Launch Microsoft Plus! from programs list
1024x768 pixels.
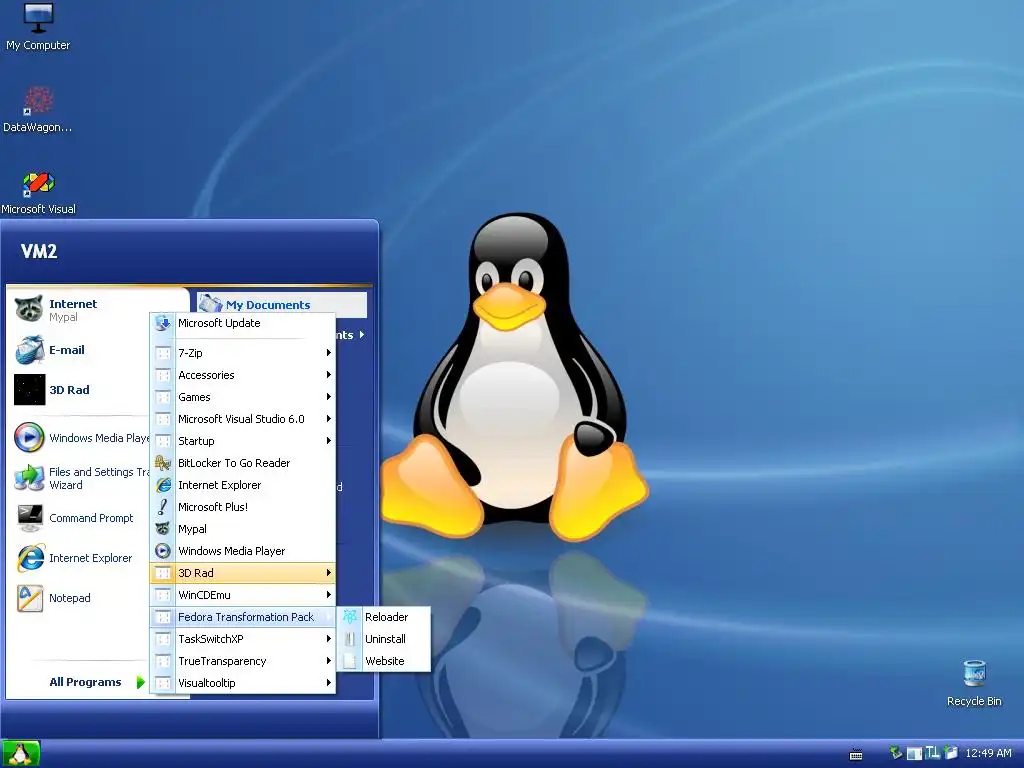tap(243, 507)
